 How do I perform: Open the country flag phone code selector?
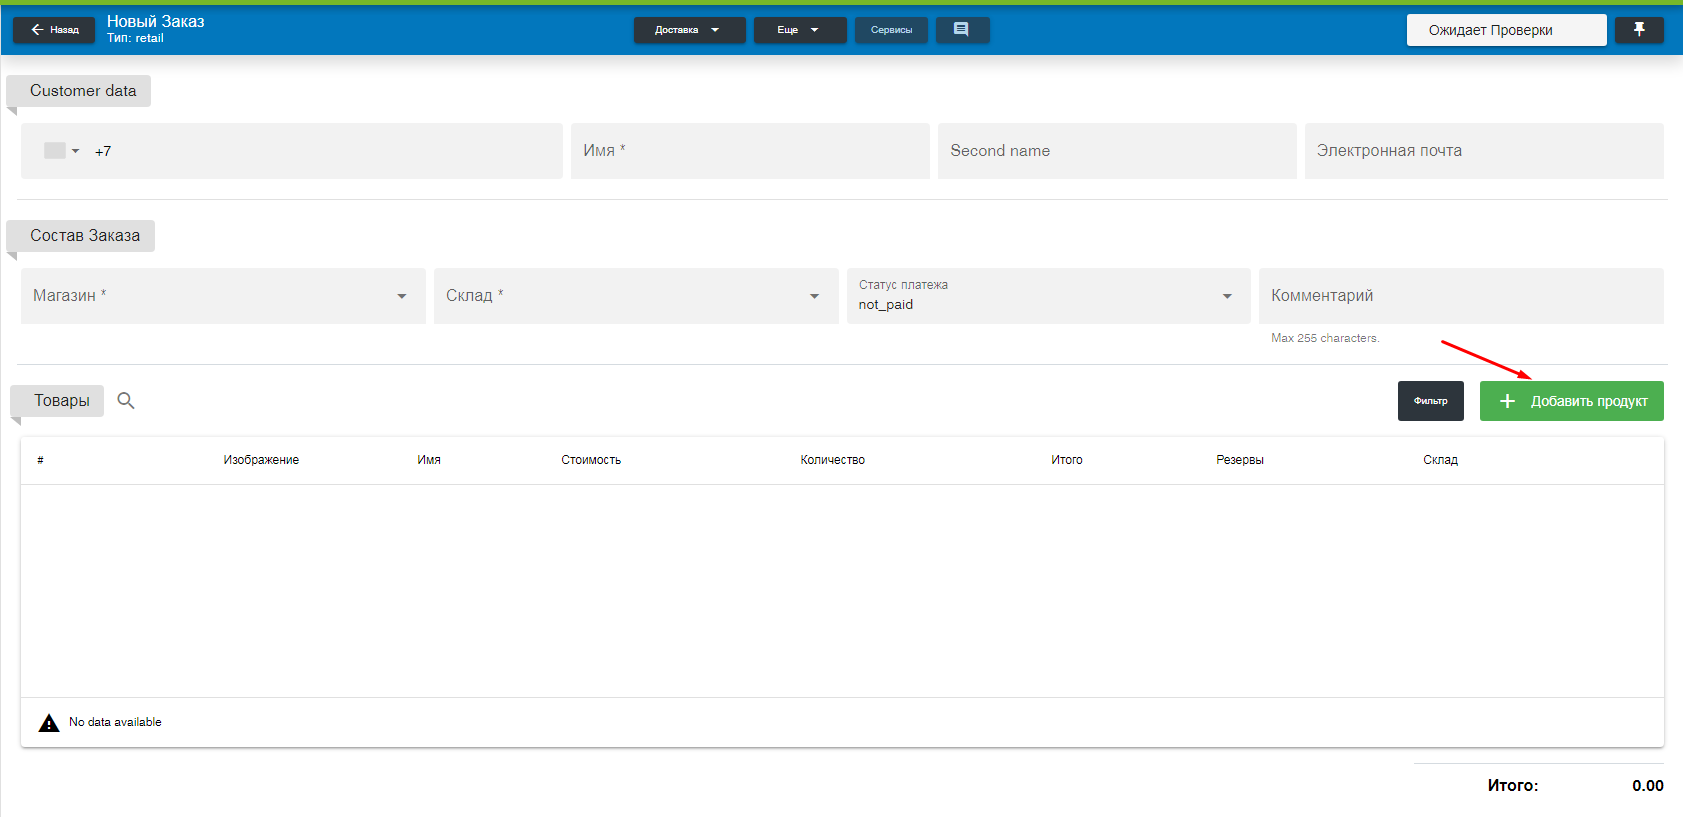61,151
